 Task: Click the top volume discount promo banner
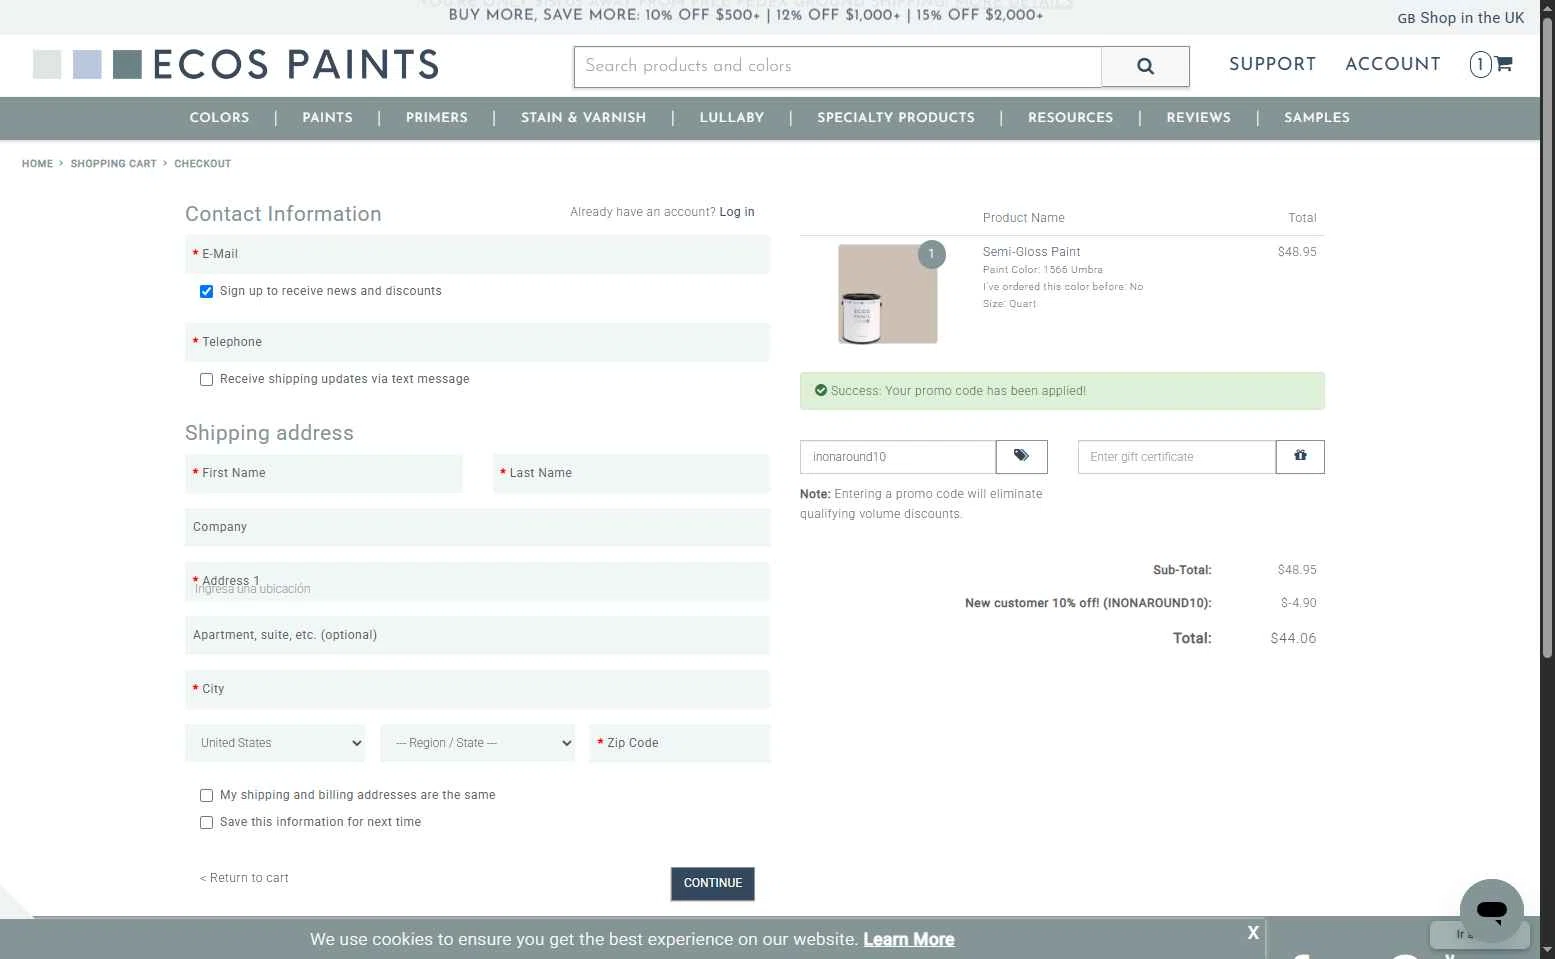click(746, 15)
